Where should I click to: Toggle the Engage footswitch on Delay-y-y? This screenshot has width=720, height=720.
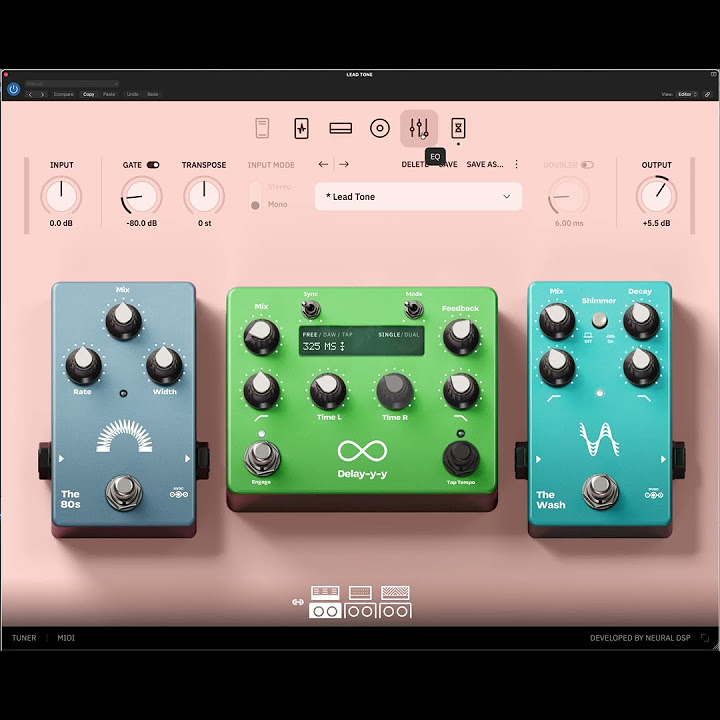coord(262,457)
